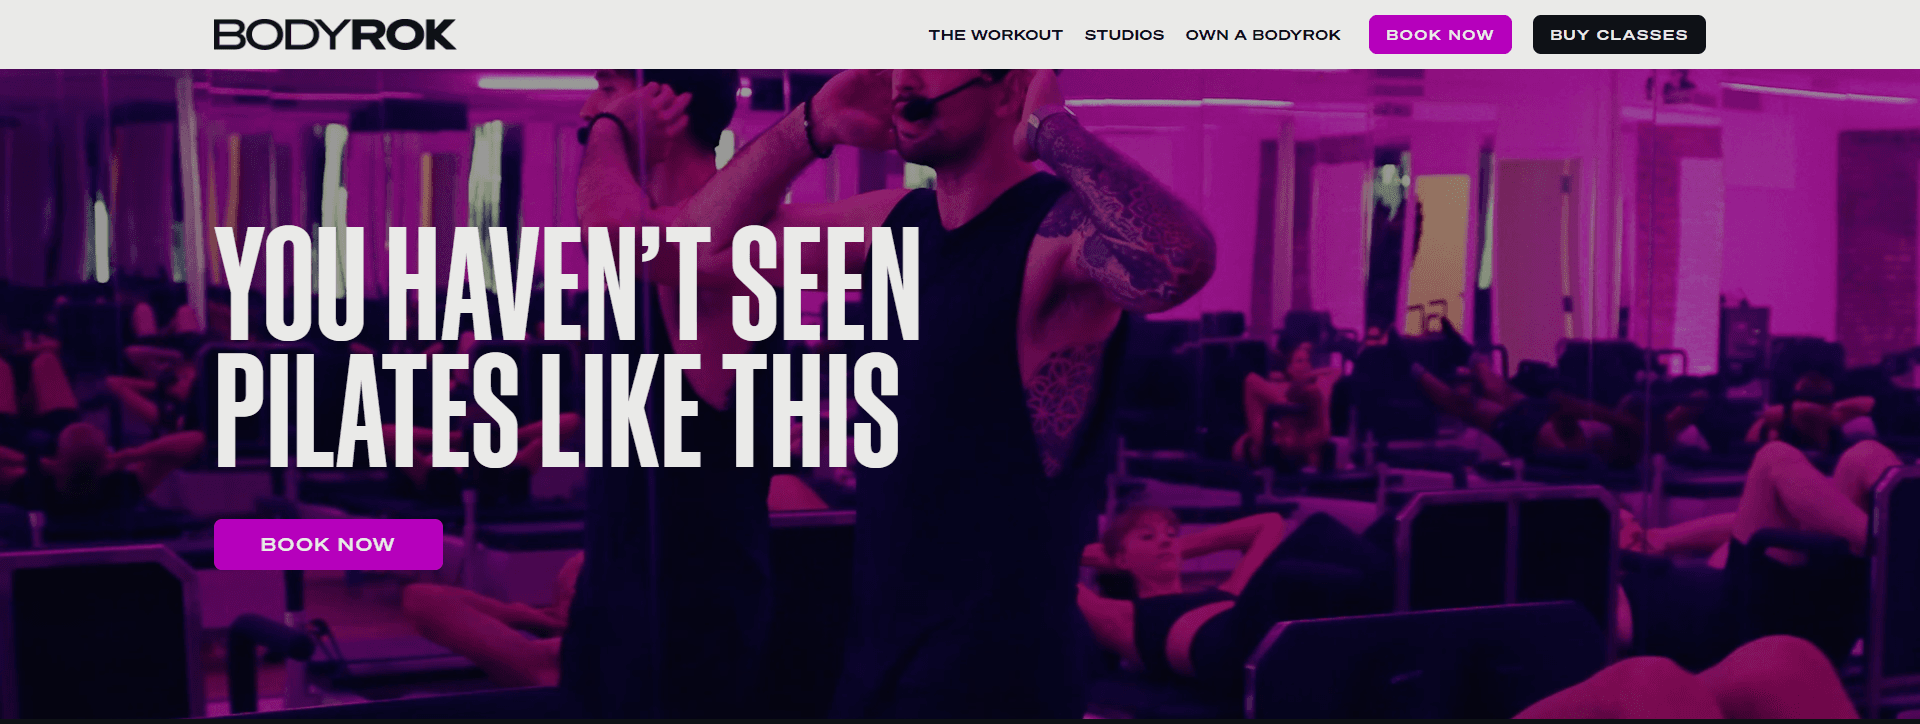
Task: Click the 'Pilates Like This' headline line
Action: (558, 410)
